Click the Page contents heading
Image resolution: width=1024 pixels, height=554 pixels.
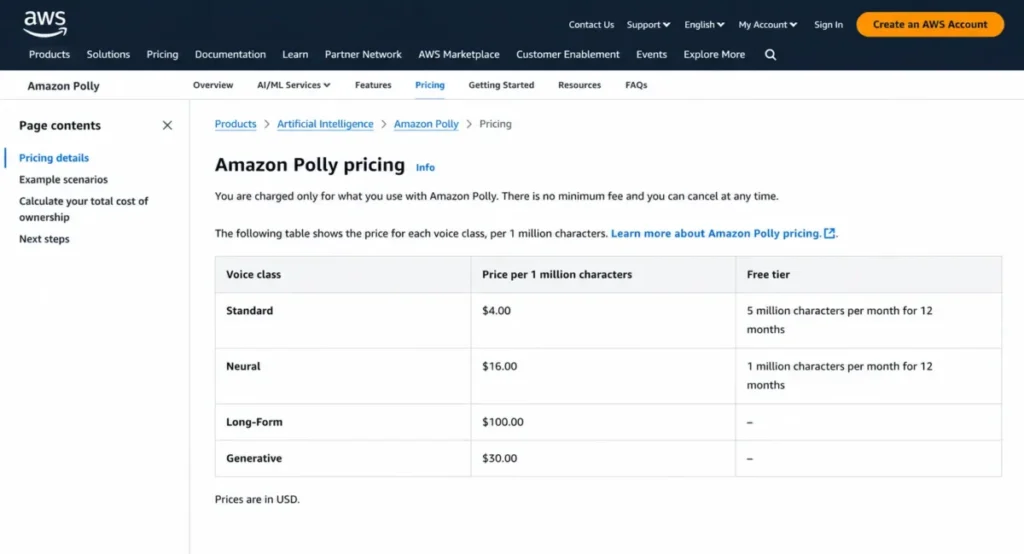pos(59,125)
